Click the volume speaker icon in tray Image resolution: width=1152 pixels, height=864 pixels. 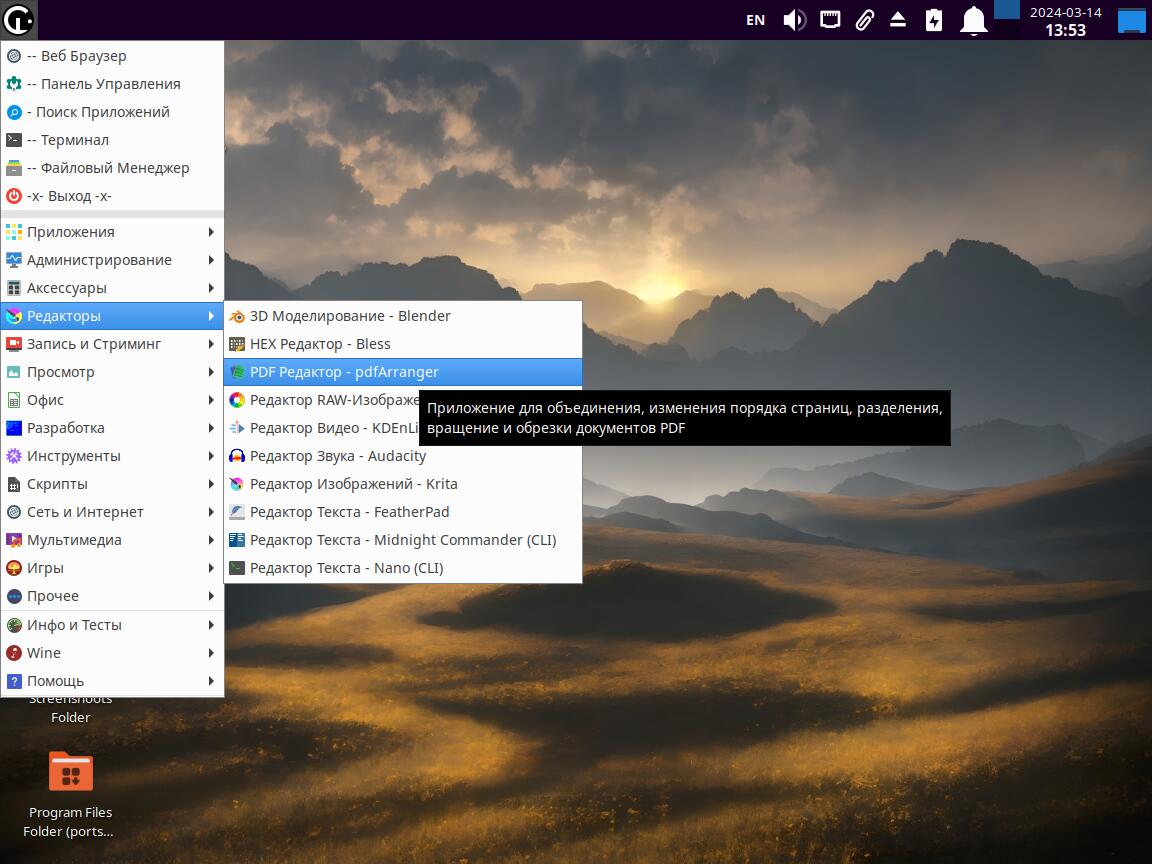point(794,20)
